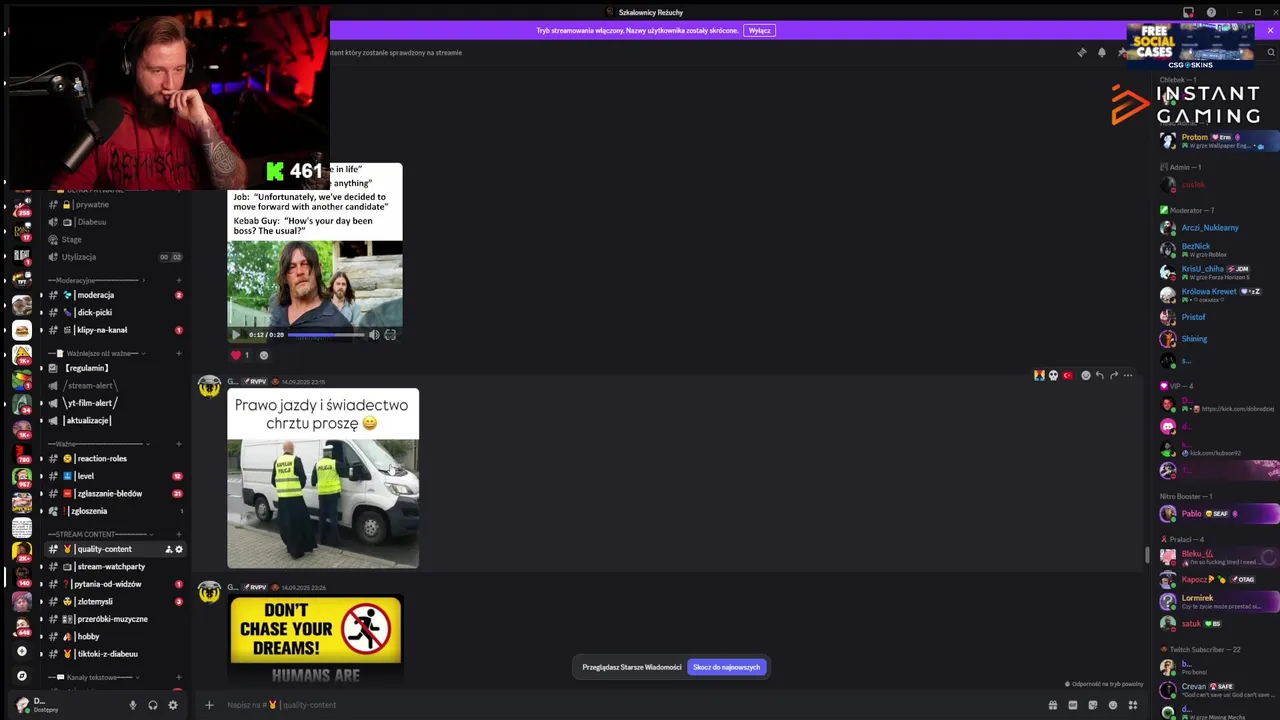React with the Turkish flag emoji
Viewport: 1280px width, 720px height.
click(1067, 375)
